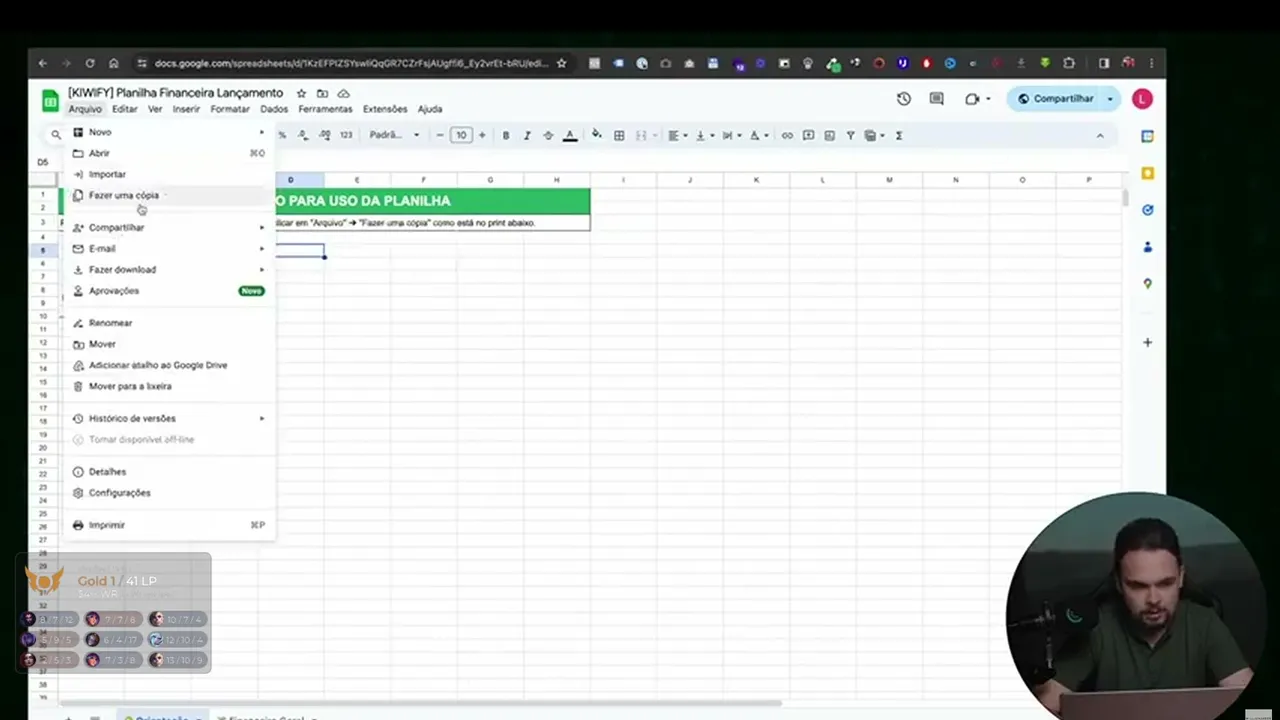Viewport: 1280px width, 720px height.
Task: Click the move-to-folder icon beside the title
Action: click(x=322, y=93)
